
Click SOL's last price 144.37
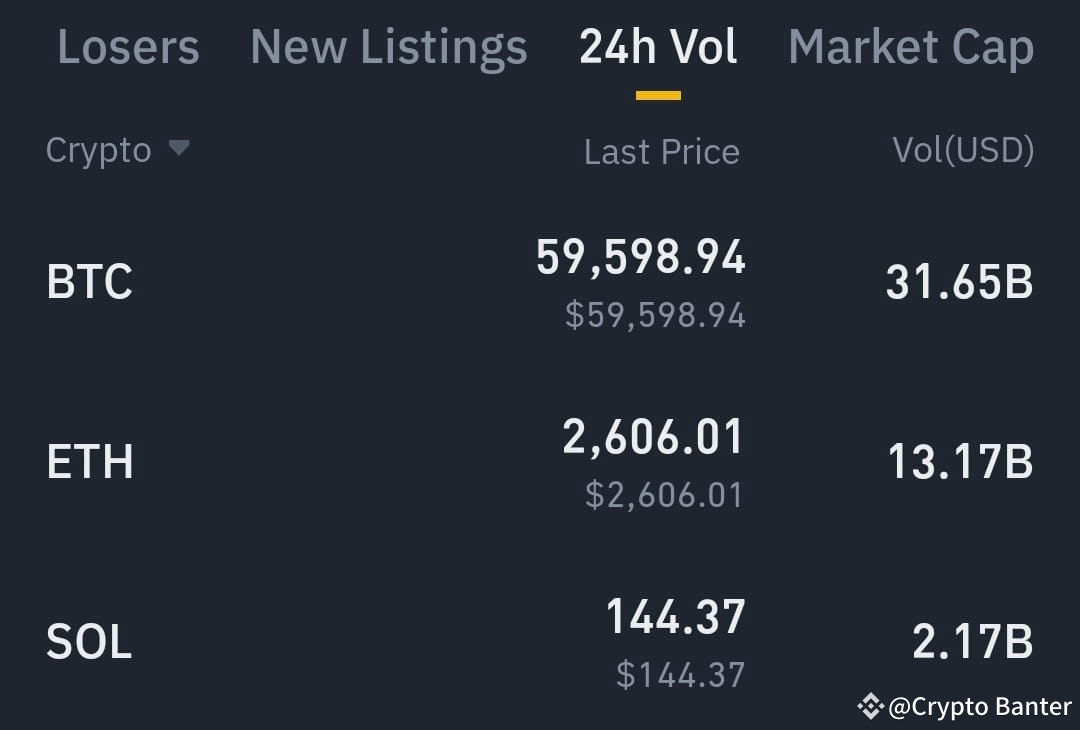(x=674, y=617)
